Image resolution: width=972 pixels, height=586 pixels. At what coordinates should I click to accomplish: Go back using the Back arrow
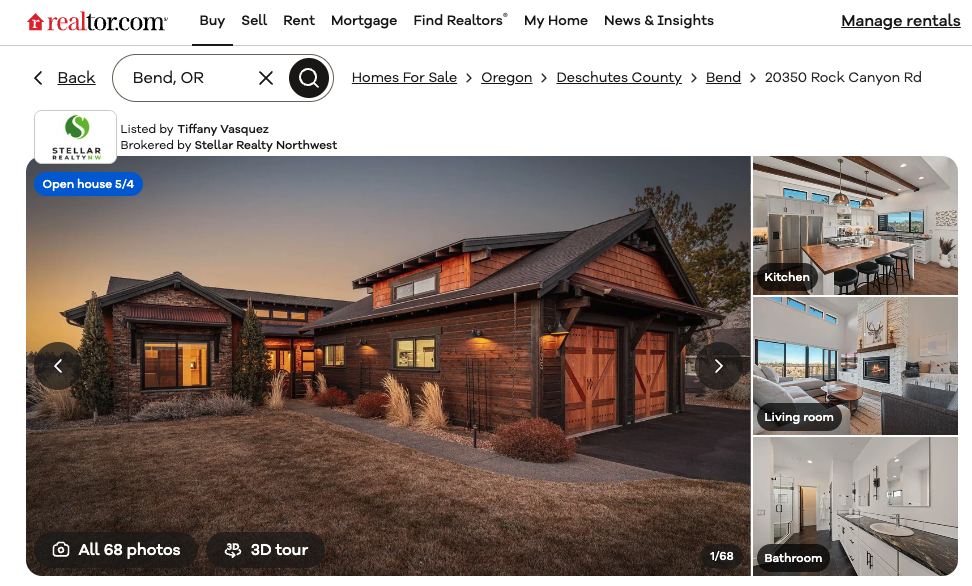64,78
